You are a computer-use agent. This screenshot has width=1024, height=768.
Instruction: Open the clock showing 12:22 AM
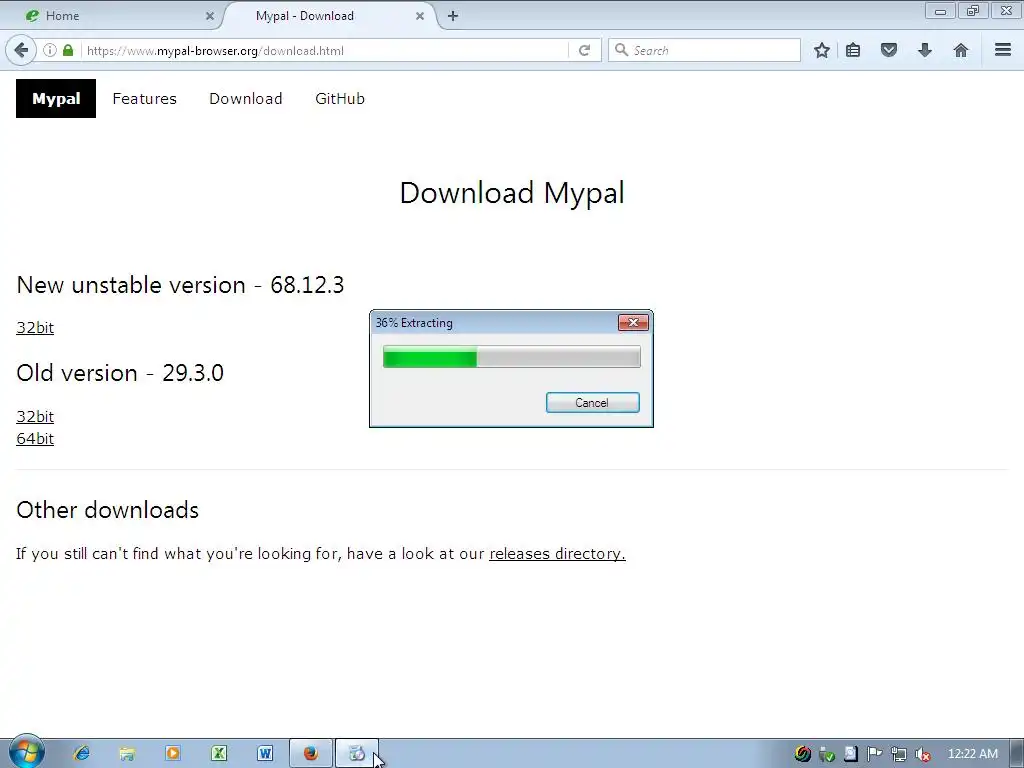(972, 754)
